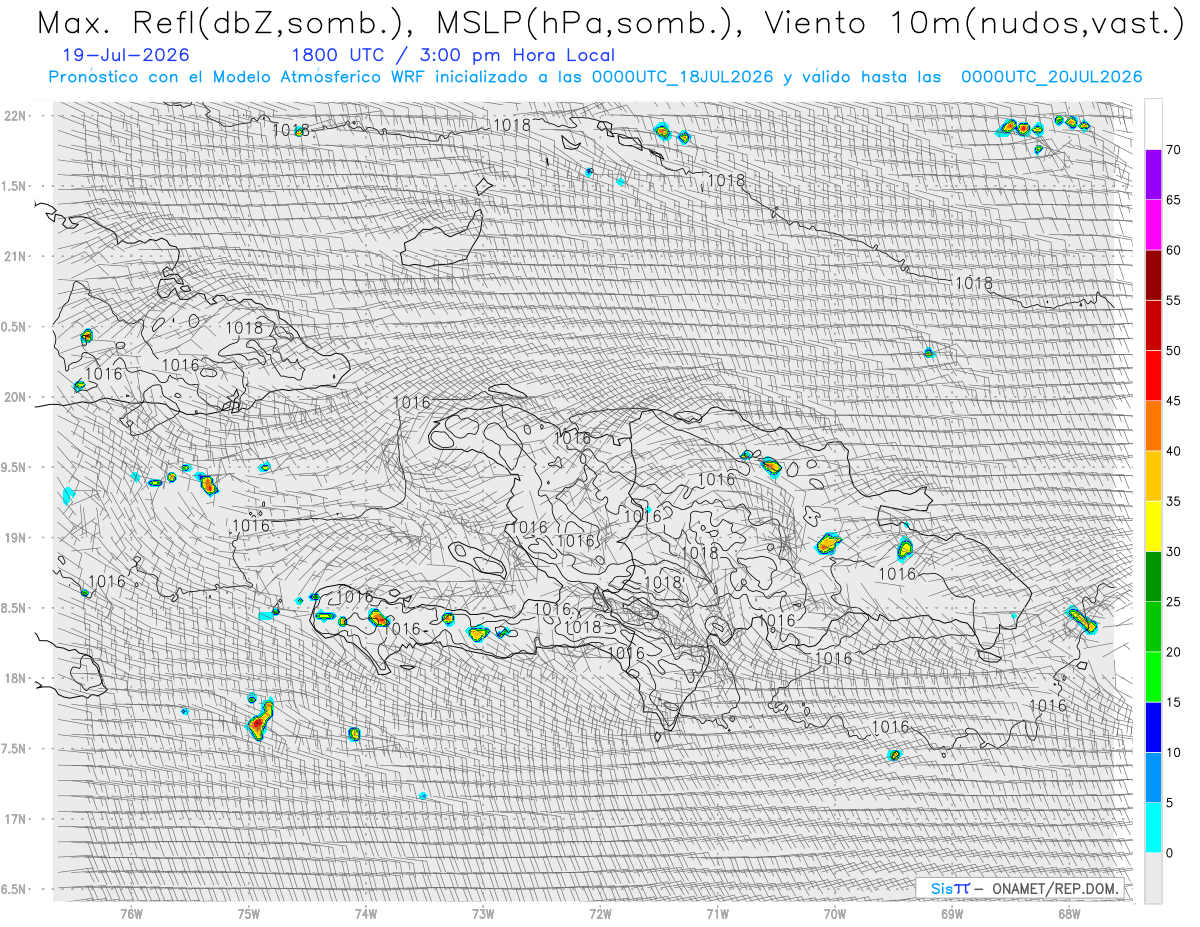The height and width of the screenshot is (927, 1200).
Task: Select the bright green 15-20 dBZ legend swatch
Action: [1153, 677]
